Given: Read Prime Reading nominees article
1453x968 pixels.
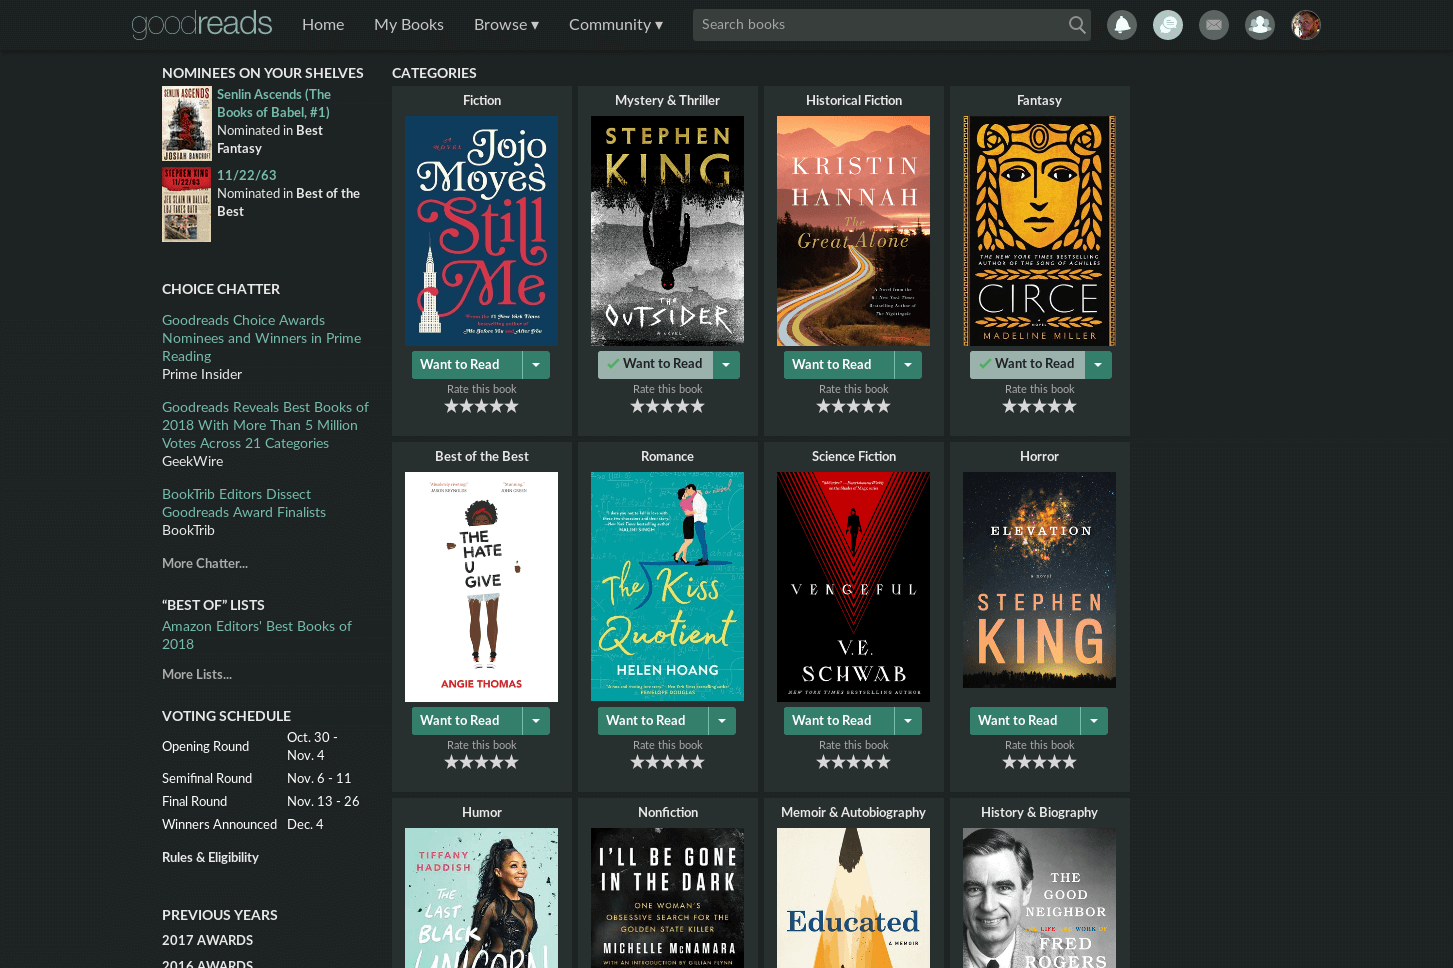Looking at the screenshot, I should click(262, 338).
